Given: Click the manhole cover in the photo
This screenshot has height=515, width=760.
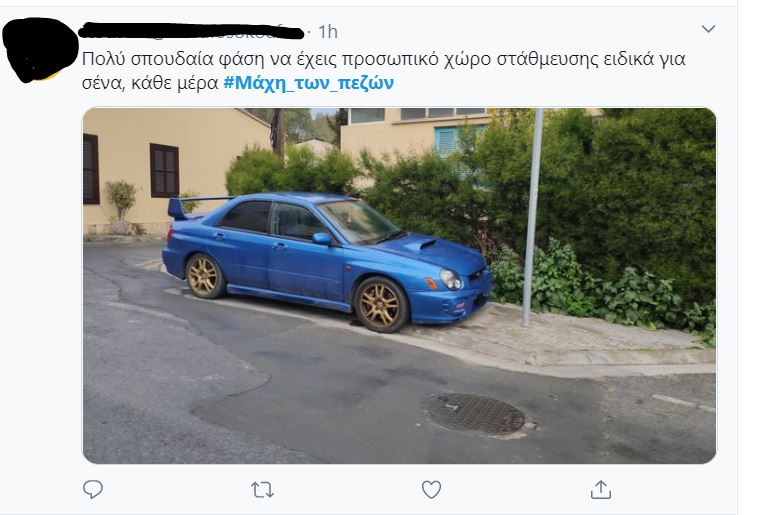Looking at the screenshot, I should tap(475, 414).
